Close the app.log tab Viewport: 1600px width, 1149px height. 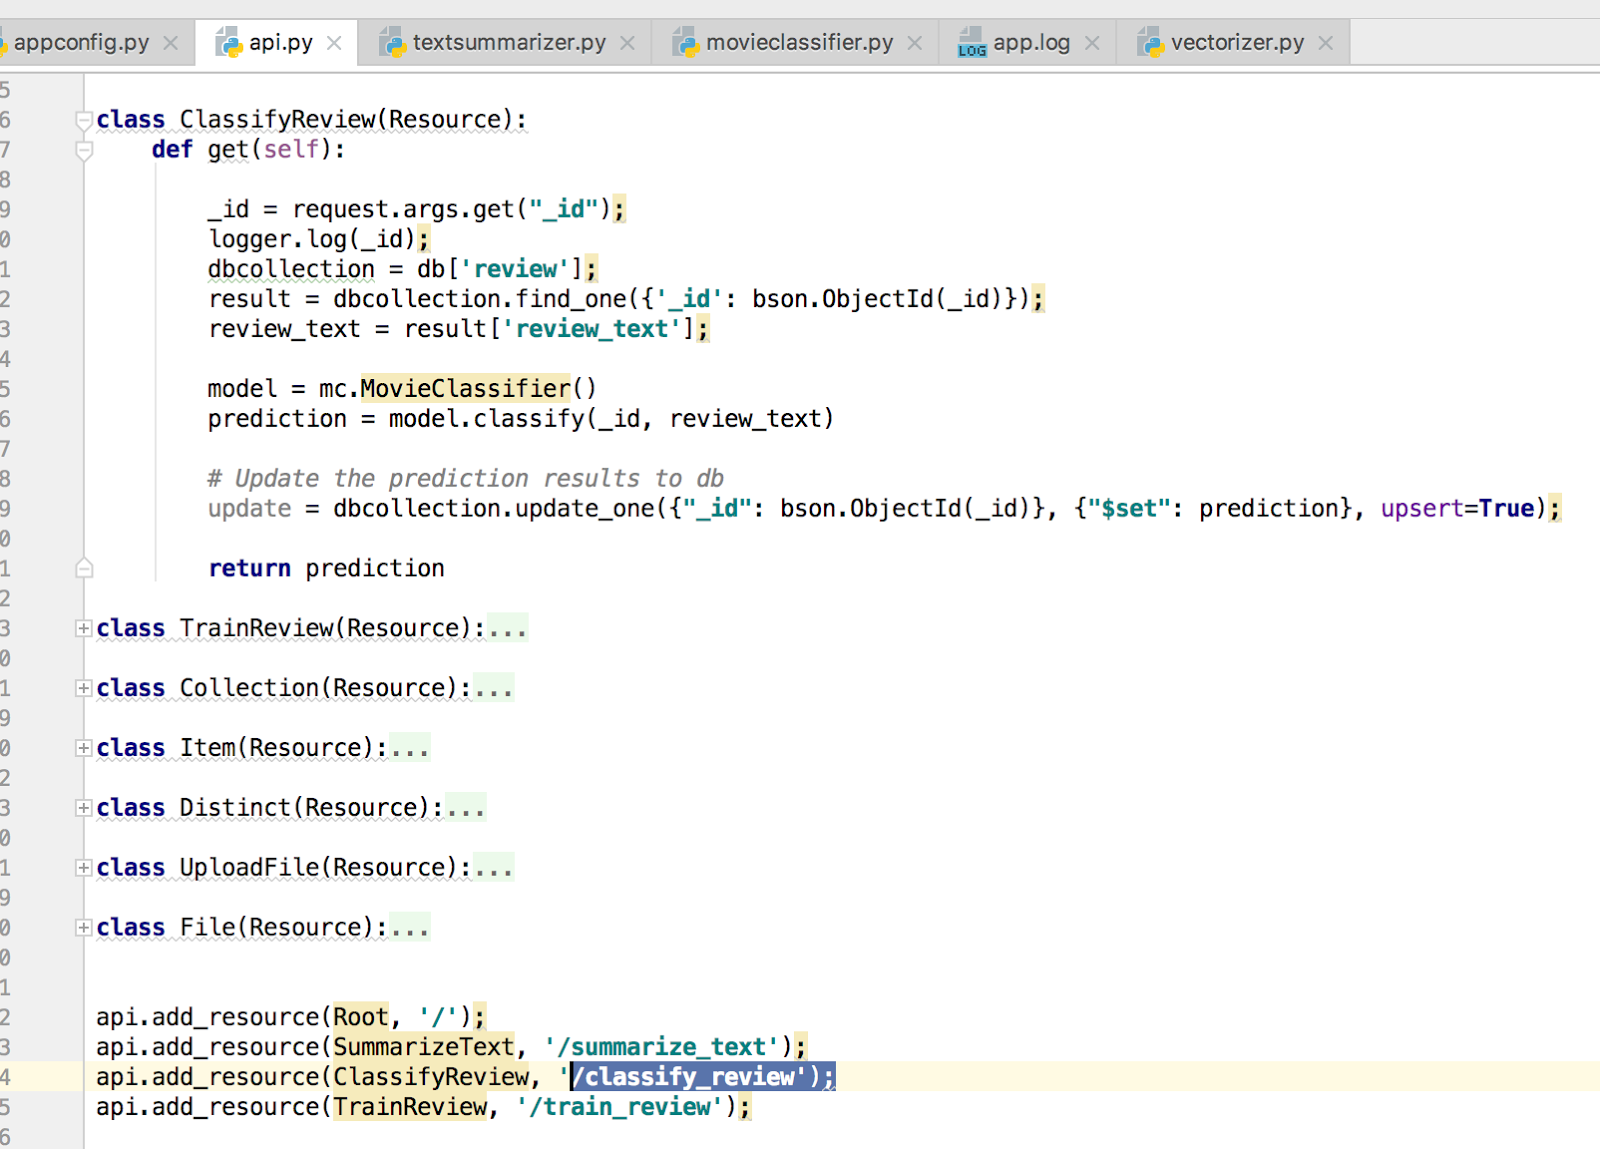1092,43
